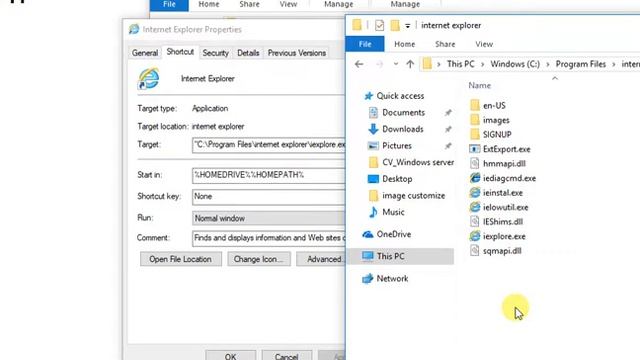Switch to the Previous Versions tab

point(297,53)
